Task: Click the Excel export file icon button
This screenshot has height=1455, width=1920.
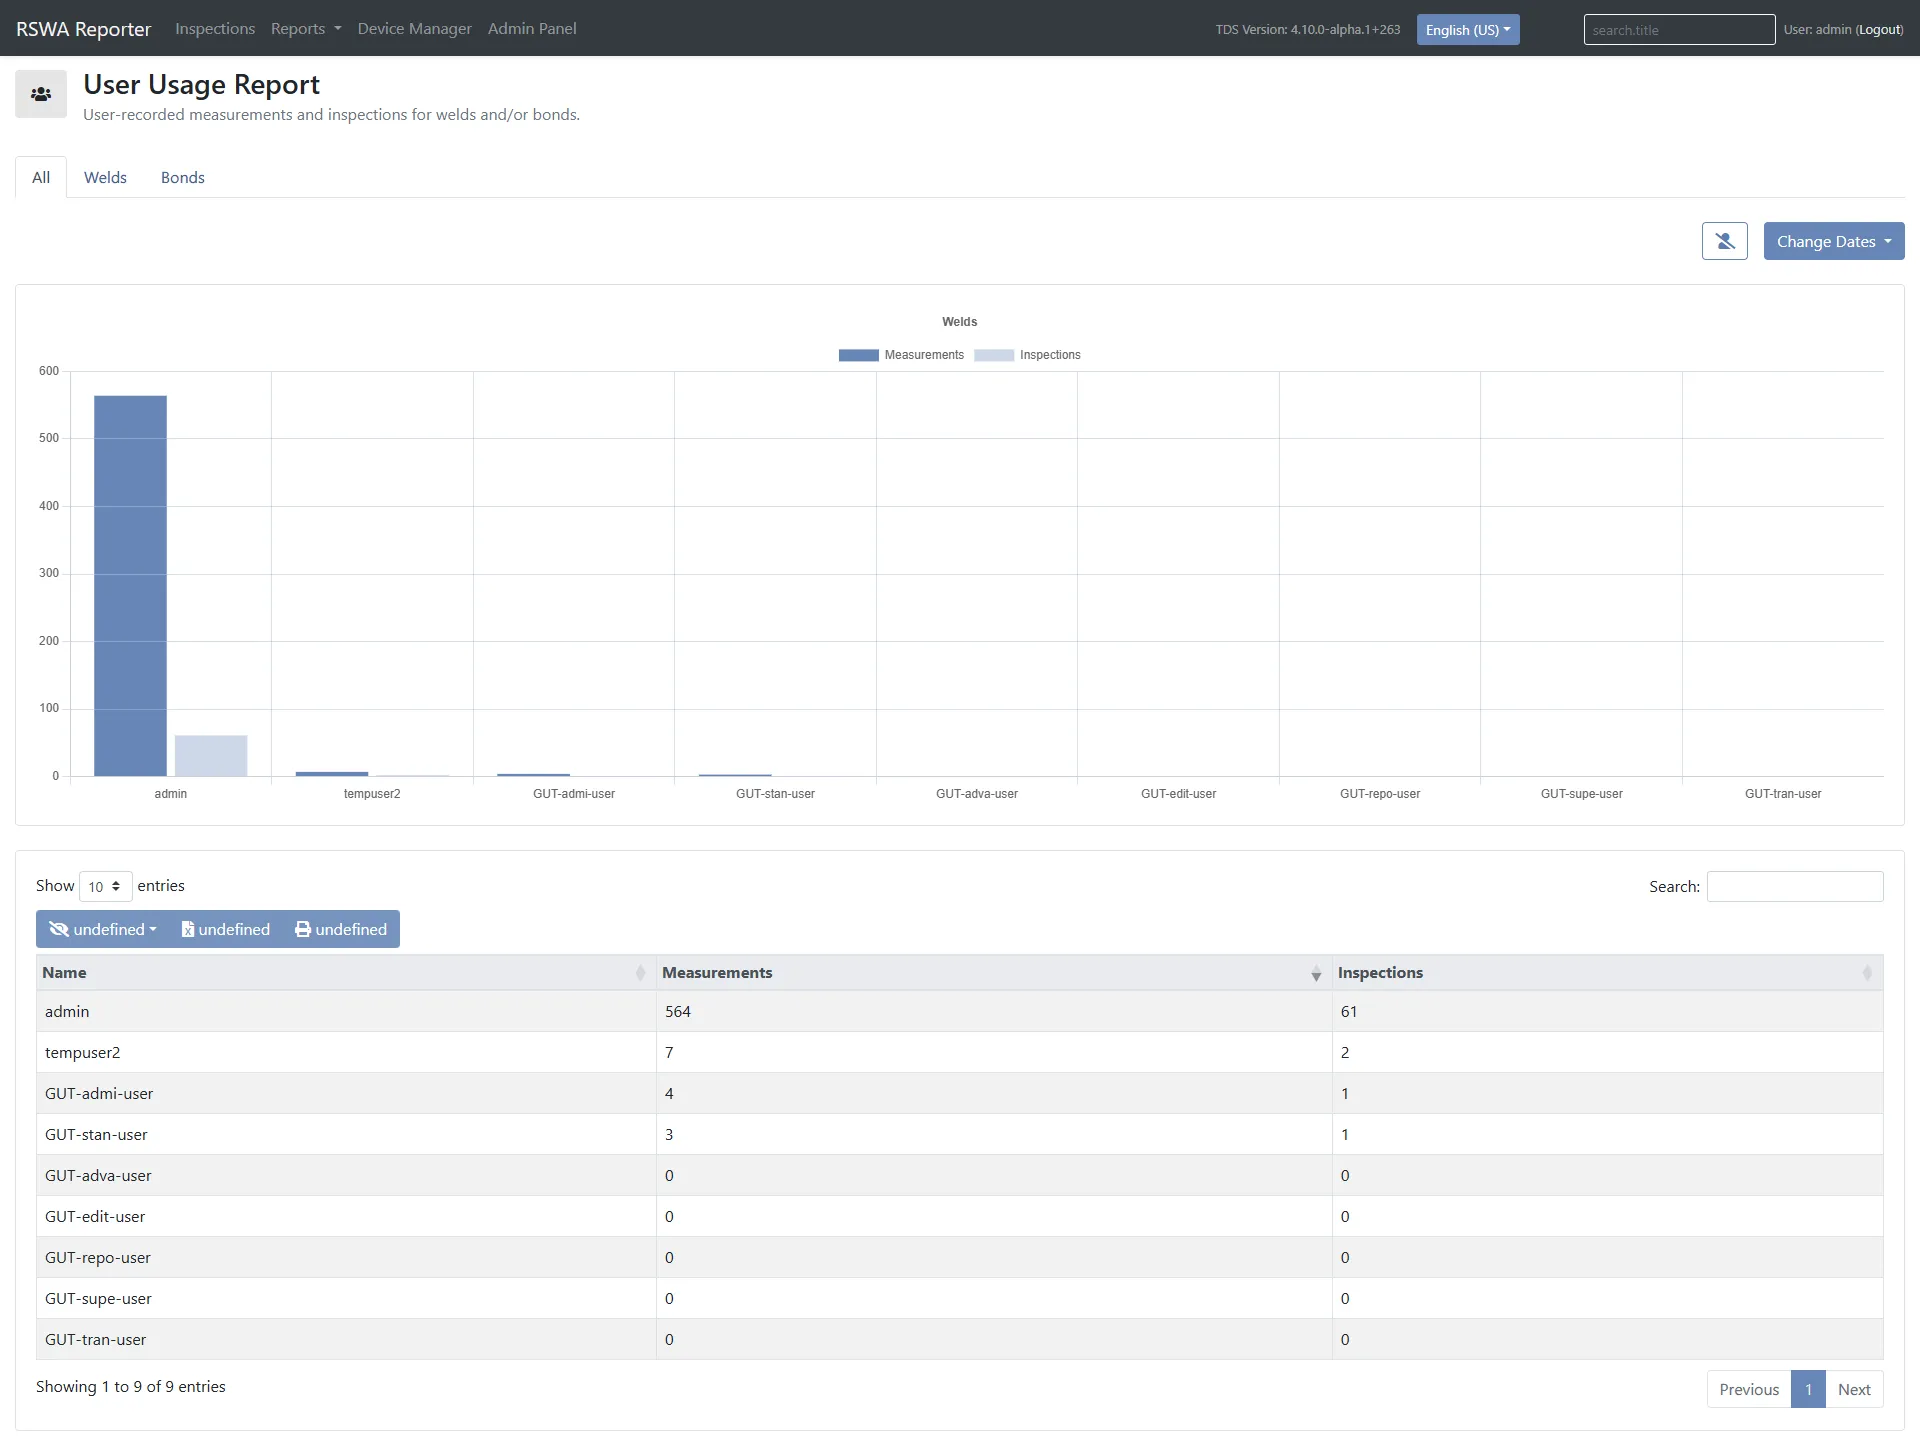Action: click(x=225, y=929)
